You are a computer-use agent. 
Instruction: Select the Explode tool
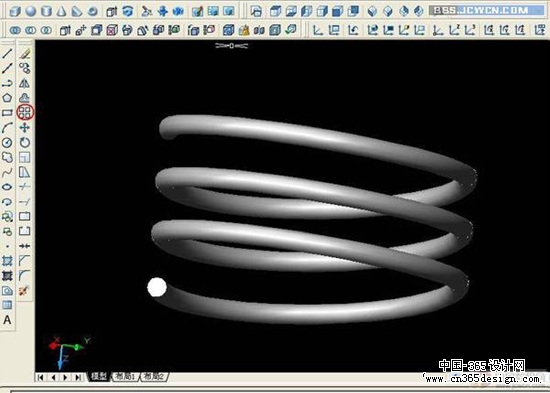coord(24,291)
